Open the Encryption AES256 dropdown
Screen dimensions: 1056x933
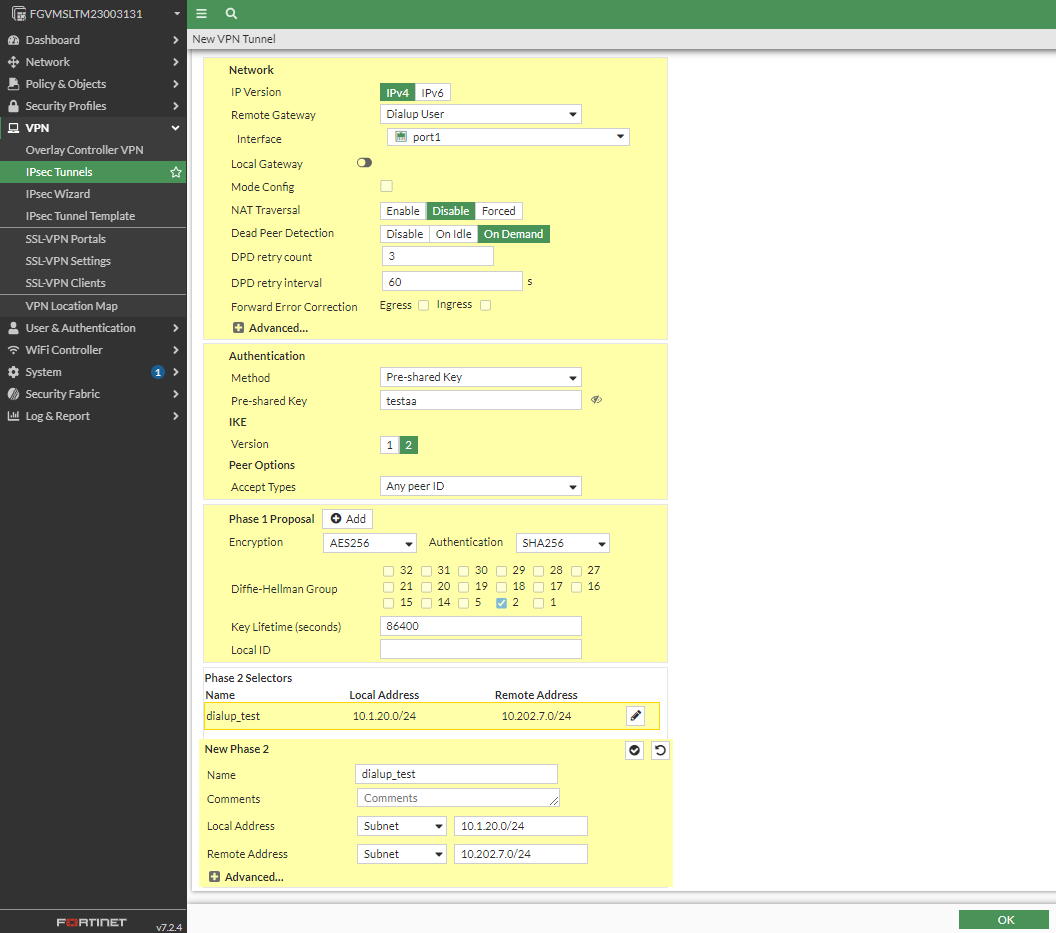pyautogui.click(x=369, y=543)
